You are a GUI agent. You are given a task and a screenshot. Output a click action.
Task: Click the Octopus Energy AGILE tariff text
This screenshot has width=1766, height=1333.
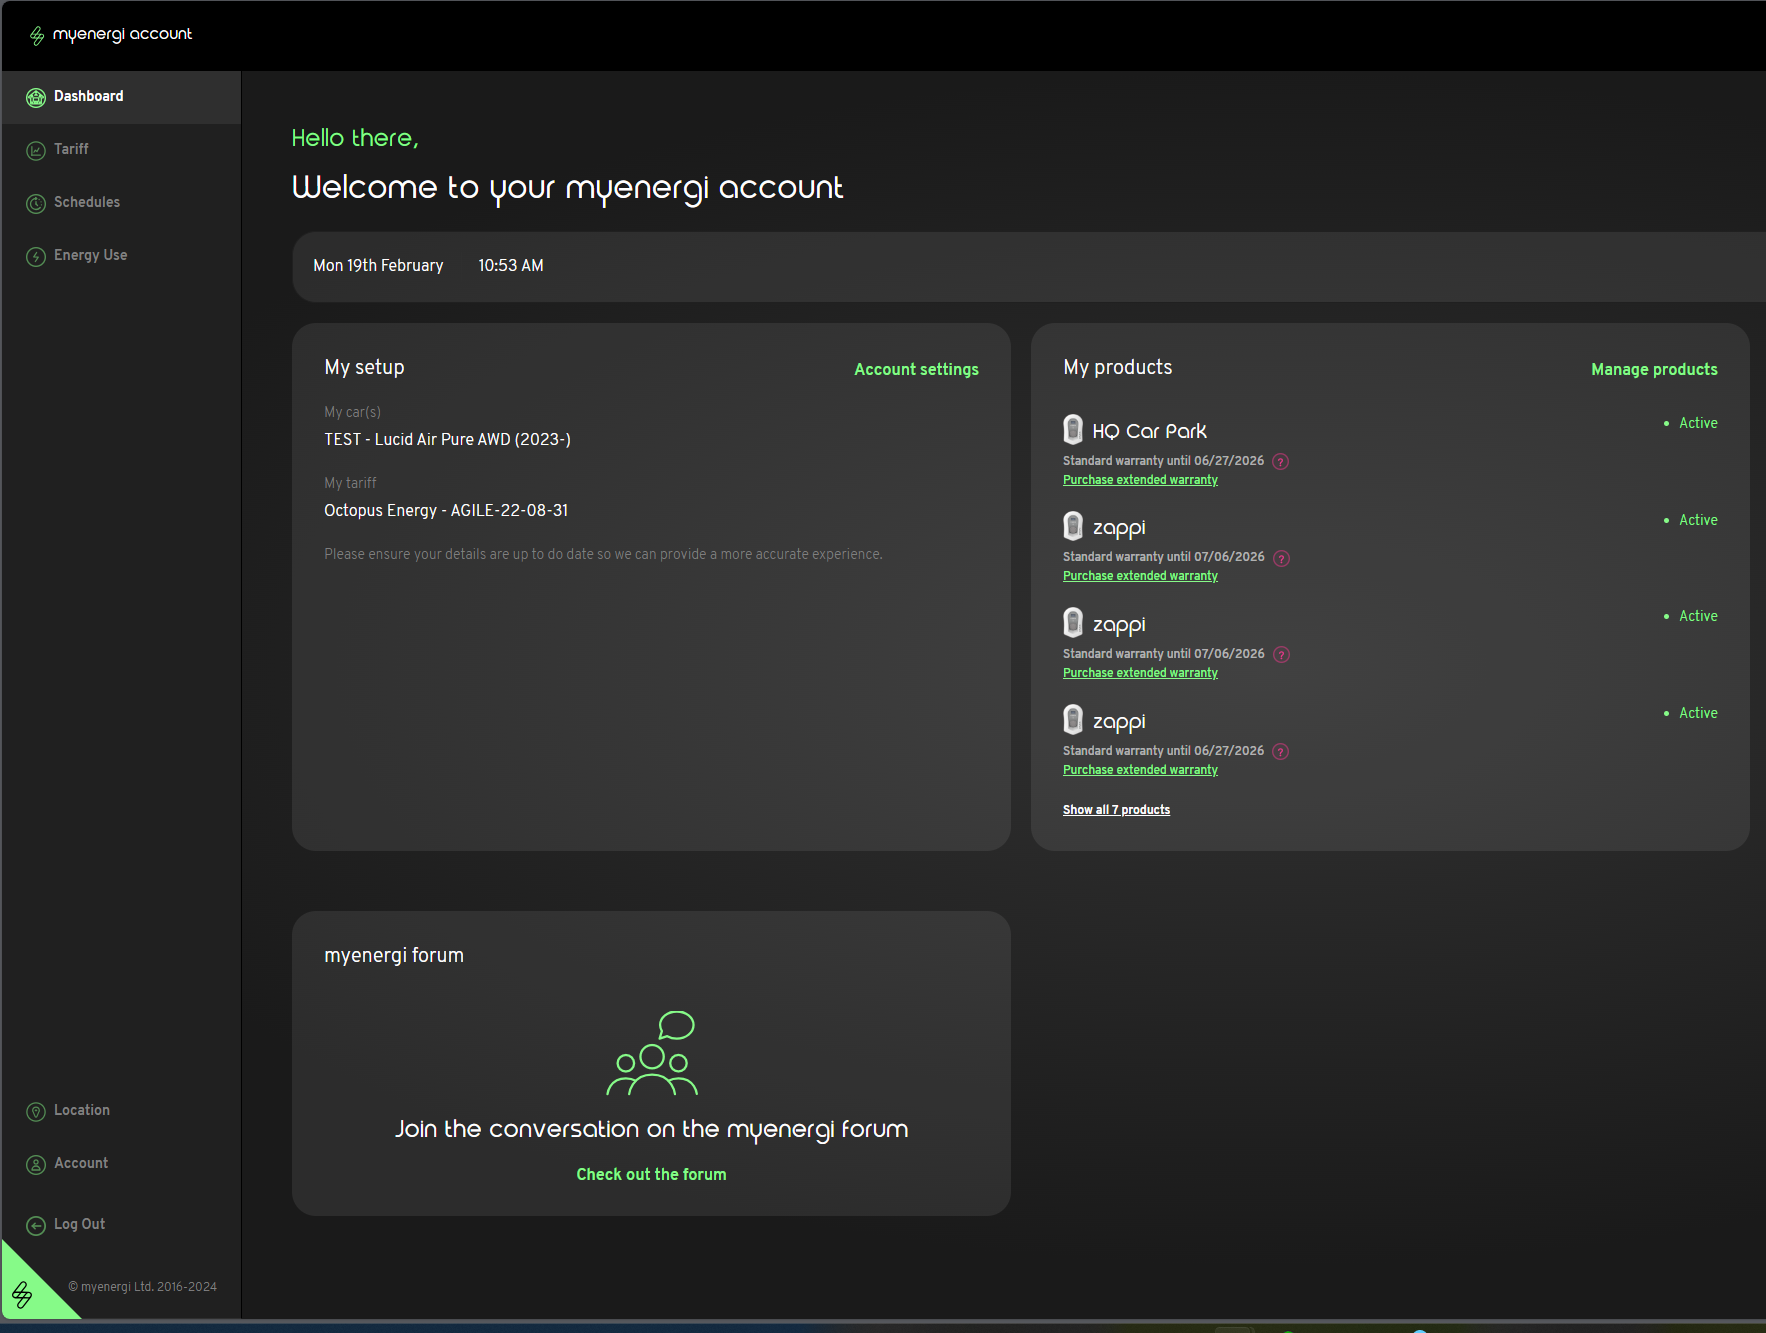[x=446, y=510]
